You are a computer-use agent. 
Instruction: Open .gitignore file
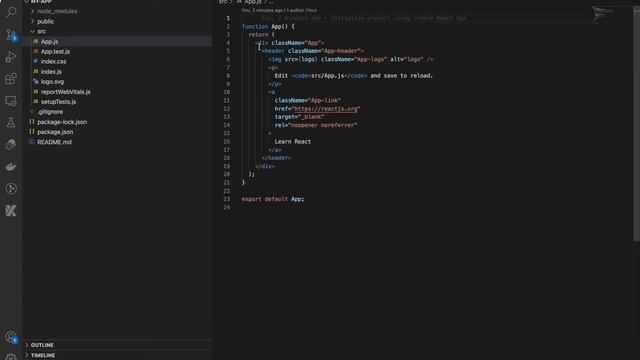pyautogui.click(x=50, y=112)
